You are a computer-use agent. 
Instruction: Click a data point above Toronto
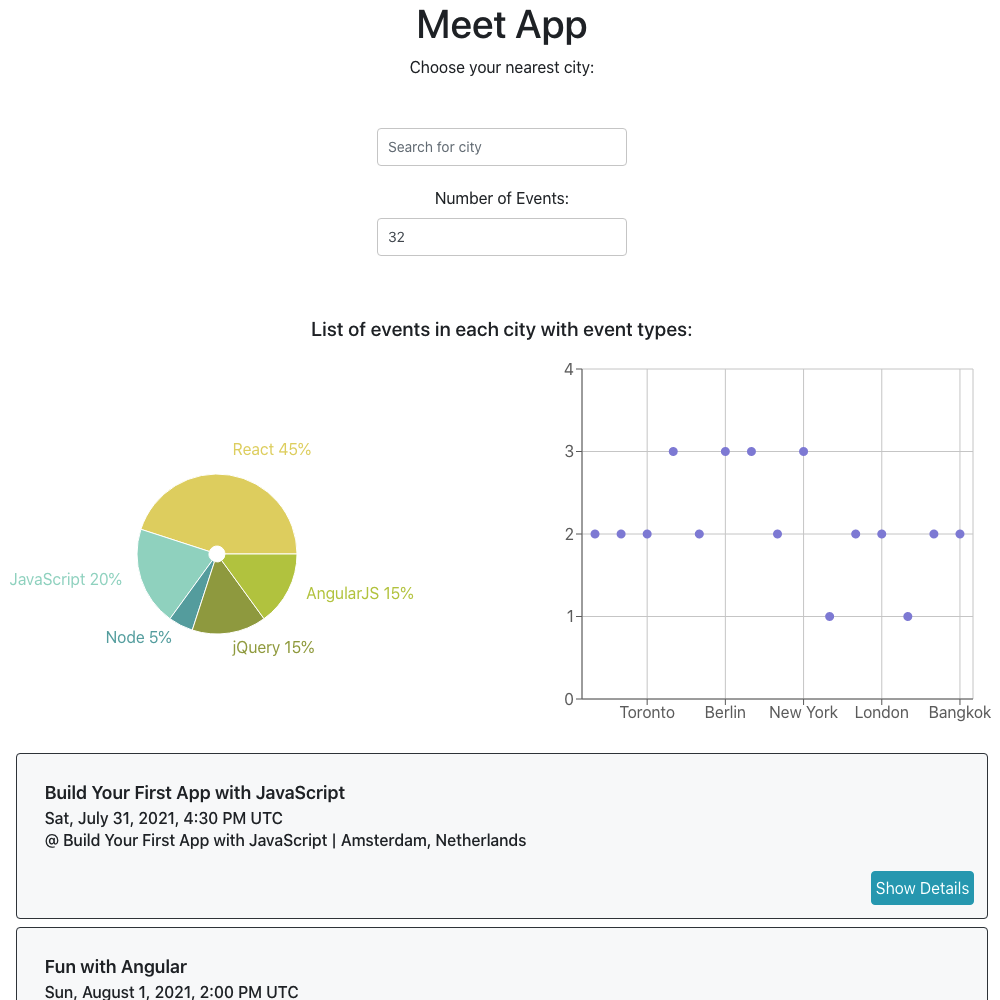tap(647, 533)
